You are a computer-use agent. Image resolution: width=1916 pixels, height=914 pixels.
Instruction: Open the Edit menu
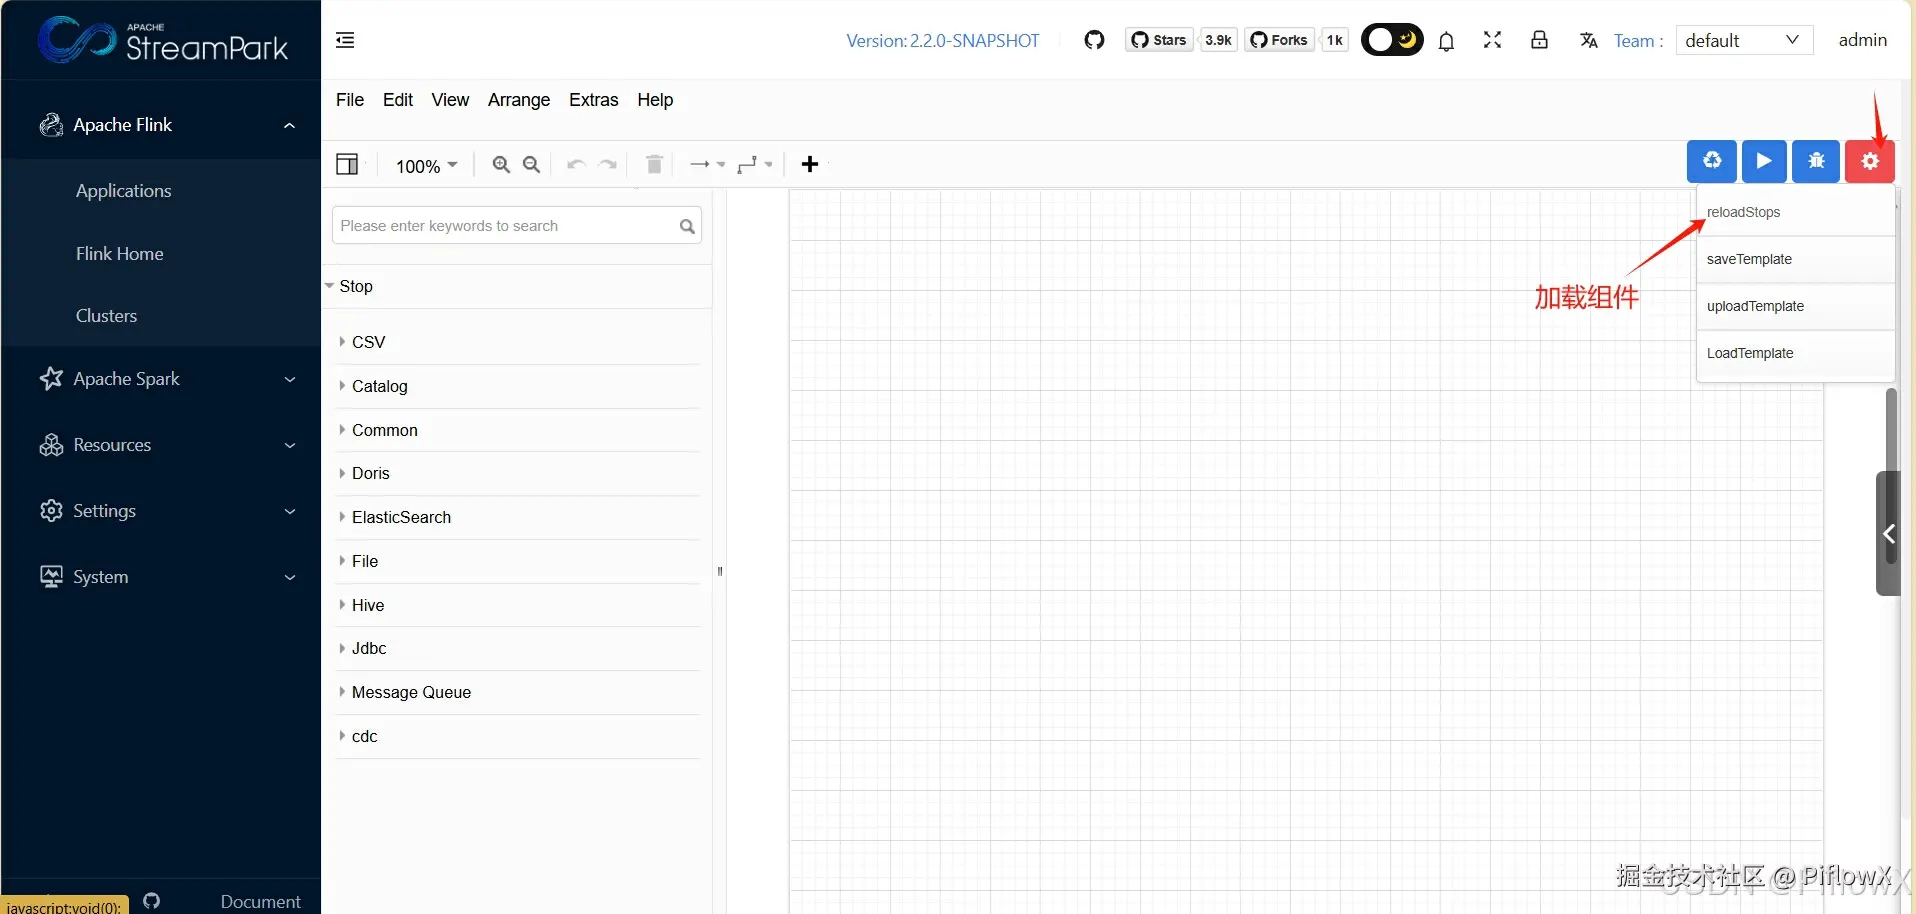pyautogui.click(x=398, y=100)
